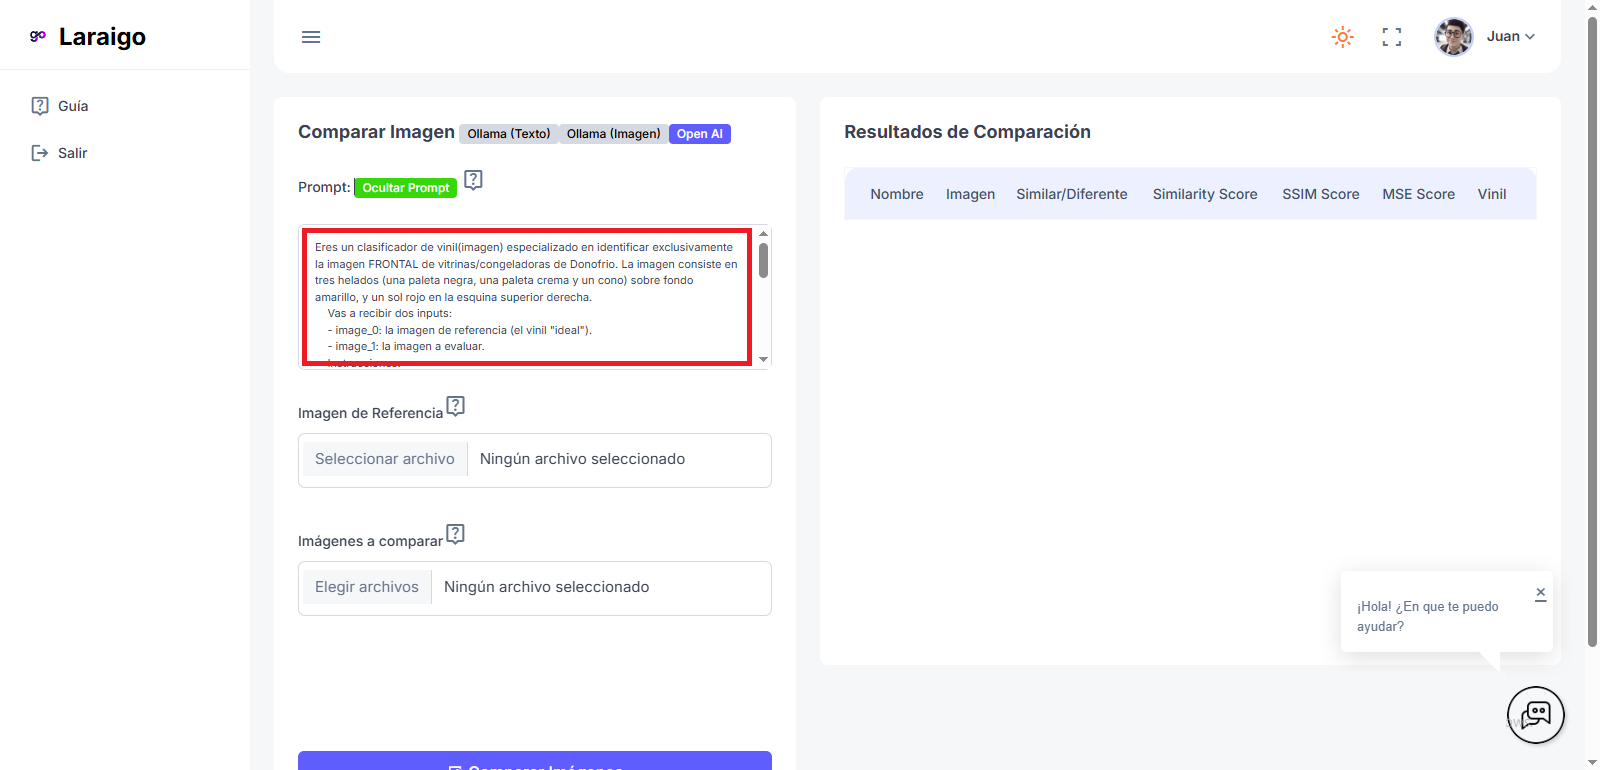Click the help icon beside Prompt
This screenshot has height=770, width=1600.
[474, 180]
